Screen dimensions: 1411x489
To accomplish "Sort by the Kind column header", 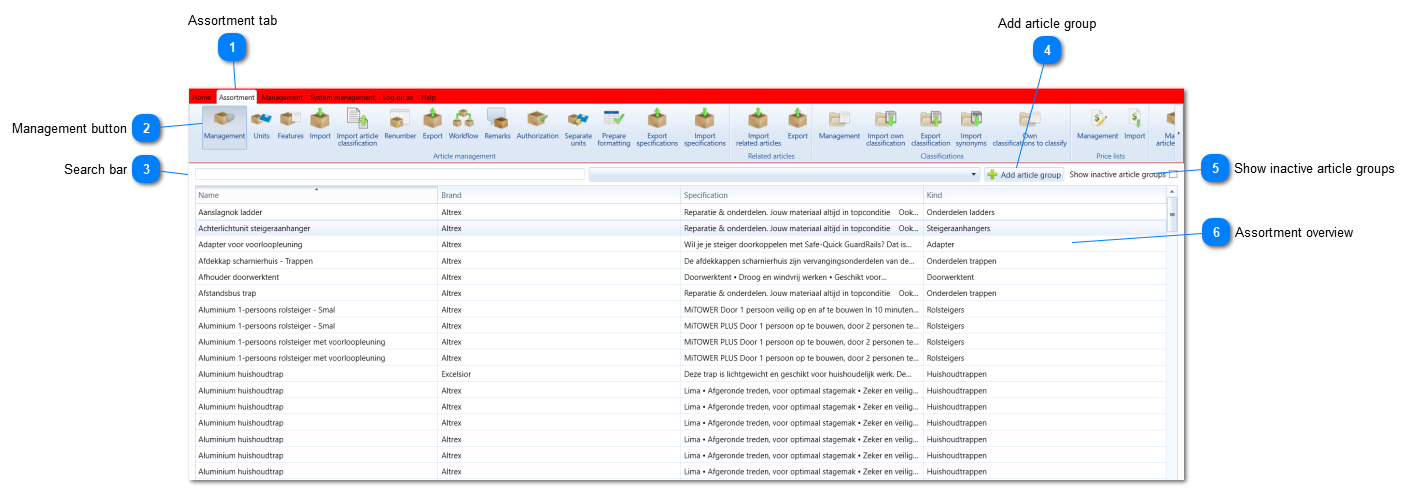I will 1044,195.
